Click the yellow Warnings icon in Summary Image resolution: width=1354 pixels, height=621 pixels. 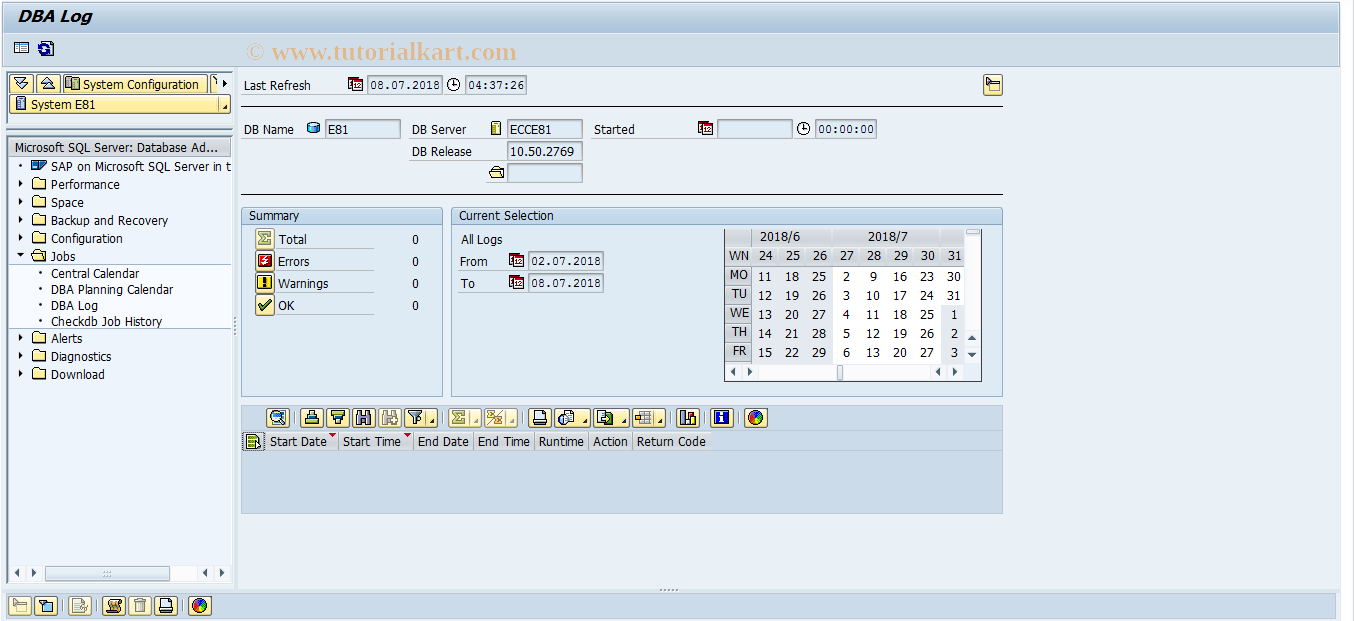click(x=264, y=283)
